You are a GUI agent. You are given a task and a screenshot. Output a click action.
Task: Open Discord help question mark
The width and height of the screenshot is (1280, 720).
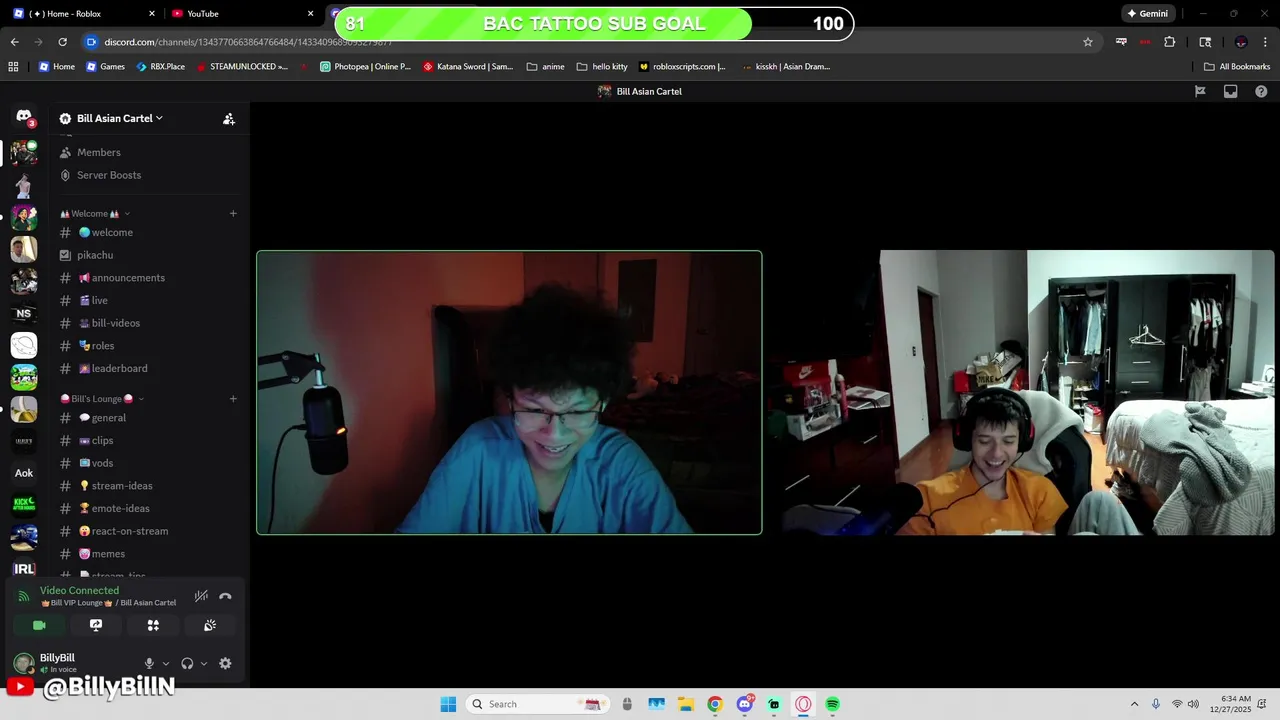[x=1261, y=91]
